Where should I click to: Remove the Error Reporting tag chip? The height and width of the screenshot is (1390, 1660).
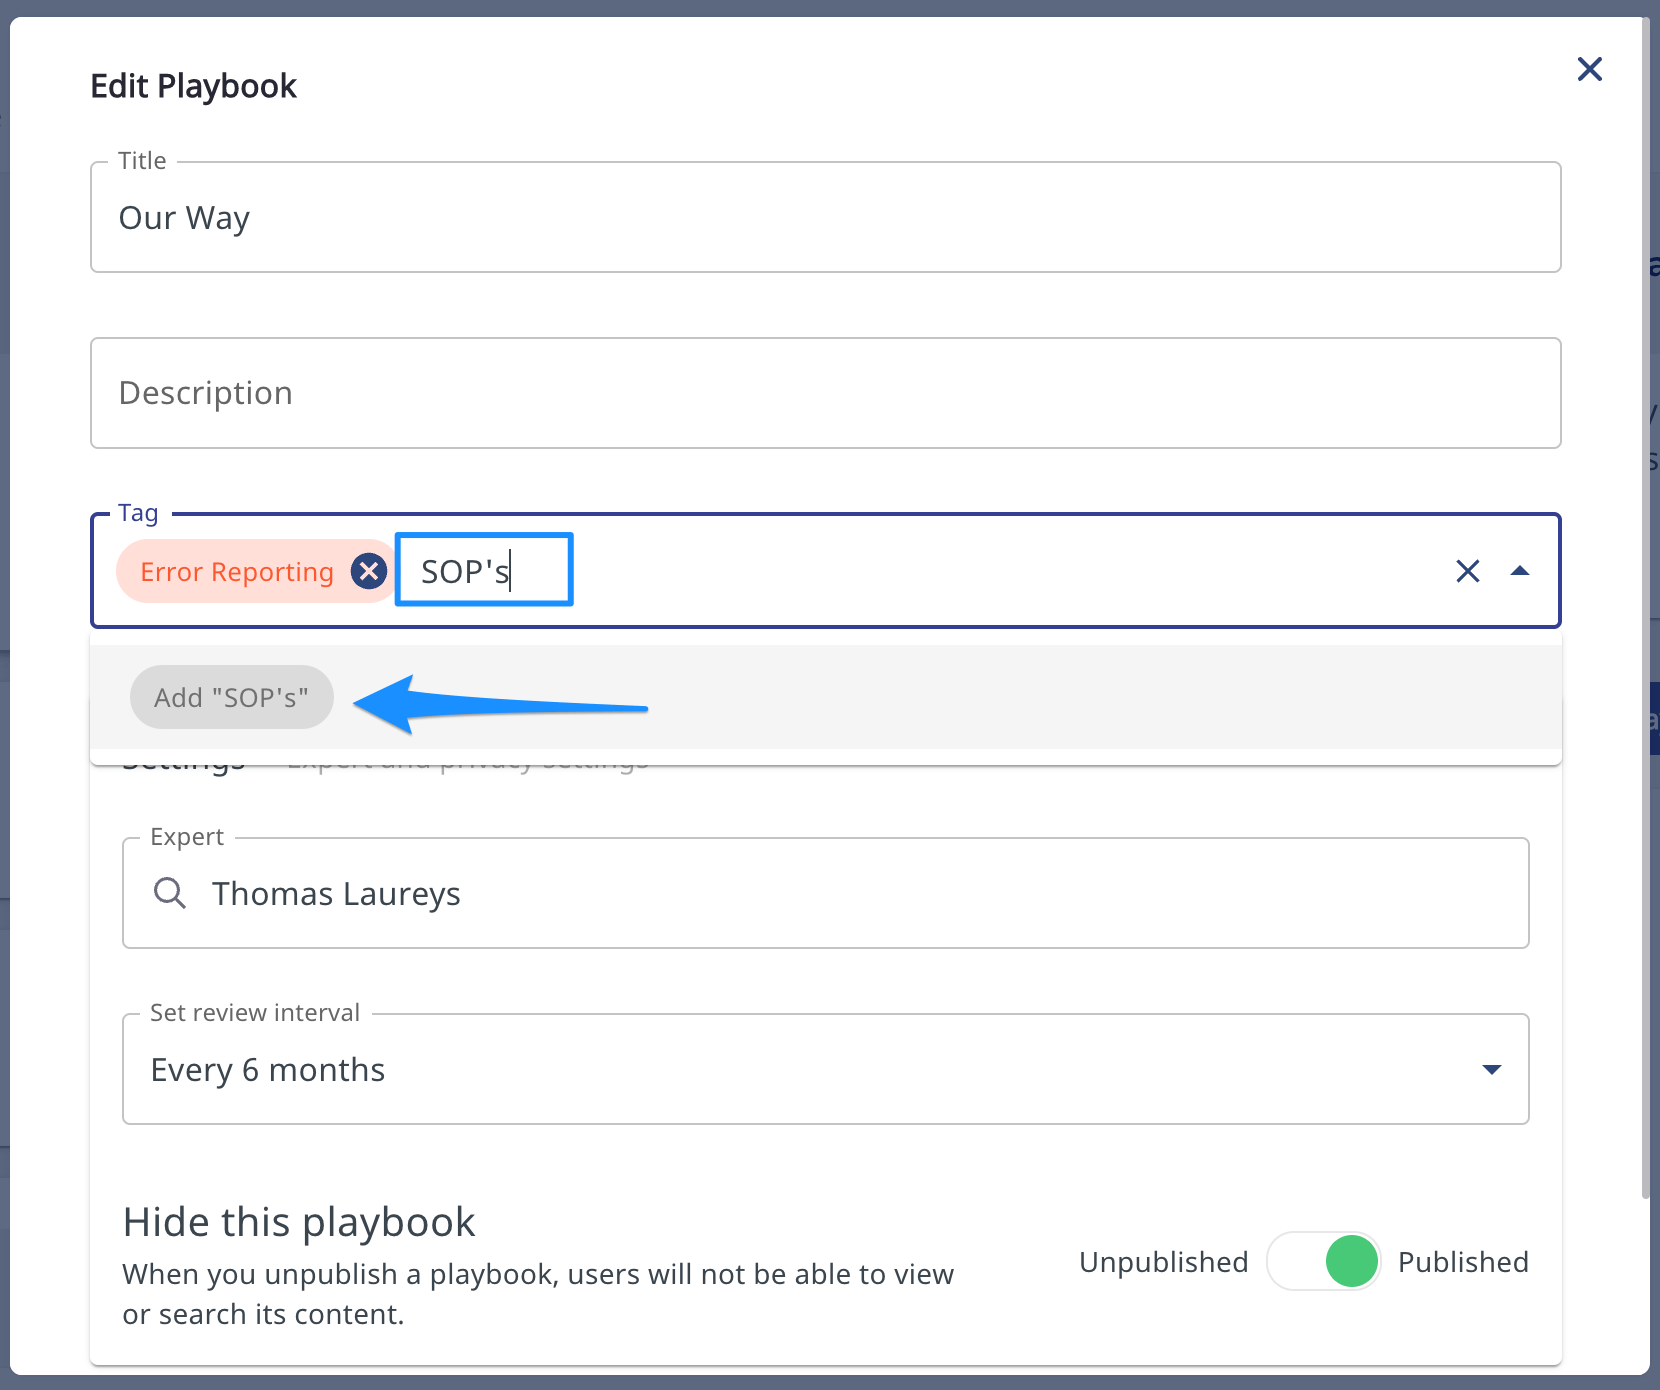pos(369,571)
